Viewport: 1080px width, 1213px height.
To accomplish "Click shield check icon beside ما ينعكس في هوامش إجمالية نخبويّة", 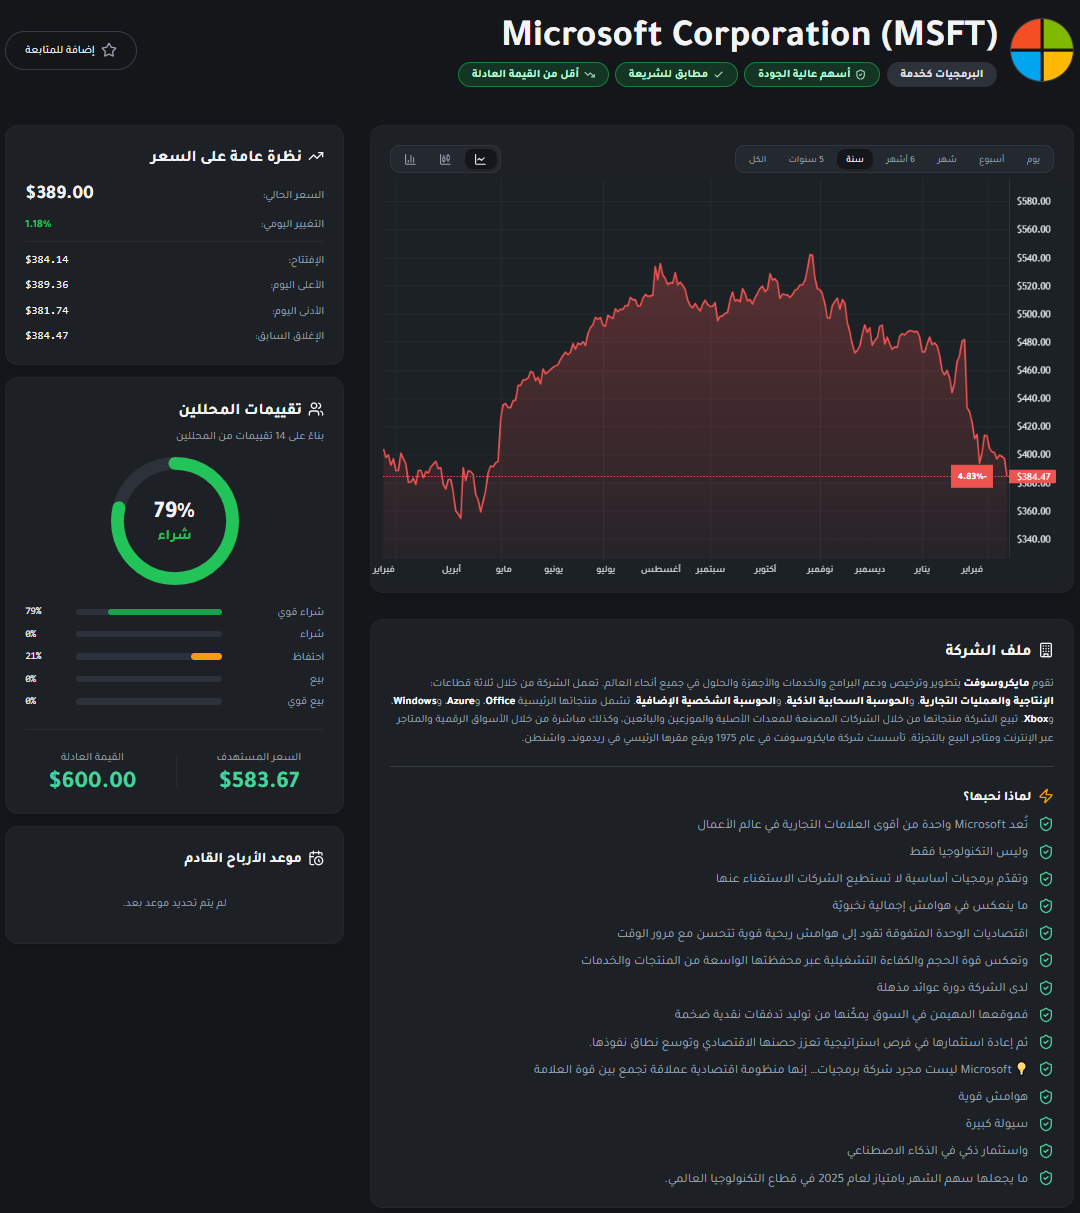I will click(1046, 906).
